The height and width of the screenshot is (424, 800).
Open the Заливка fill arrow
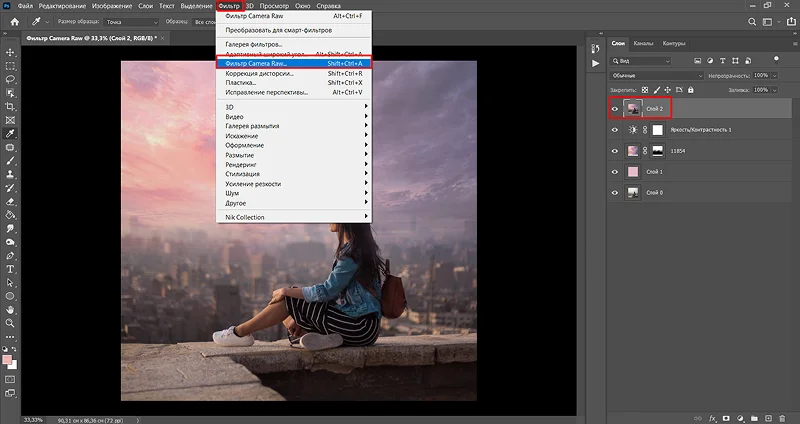coord(775,90)
